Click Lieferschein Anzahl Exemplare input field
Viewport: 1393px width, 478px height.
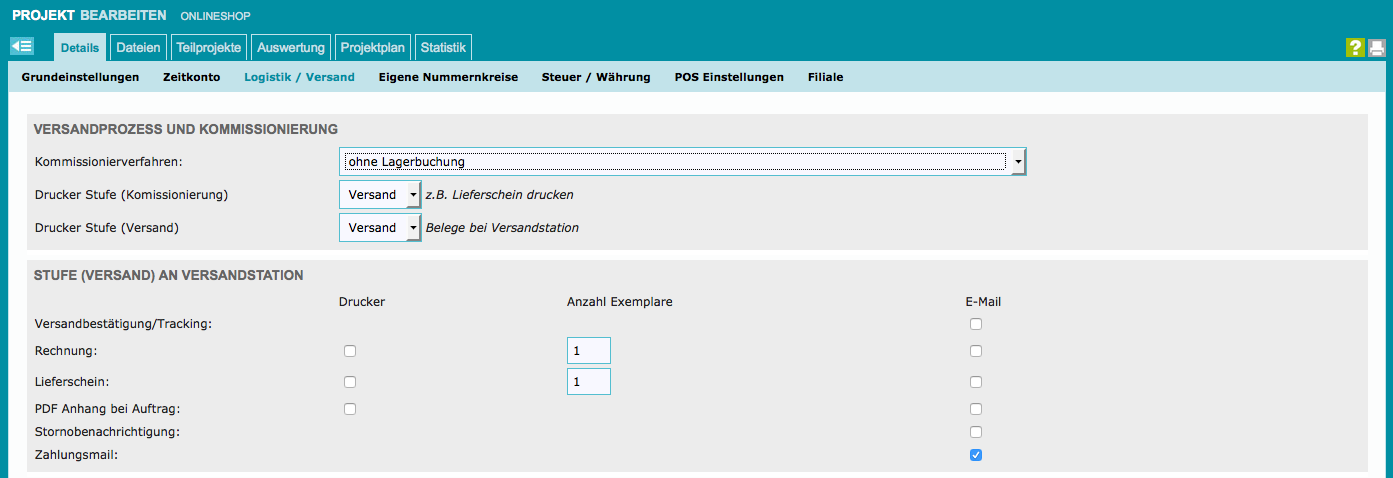pos(588,382)
